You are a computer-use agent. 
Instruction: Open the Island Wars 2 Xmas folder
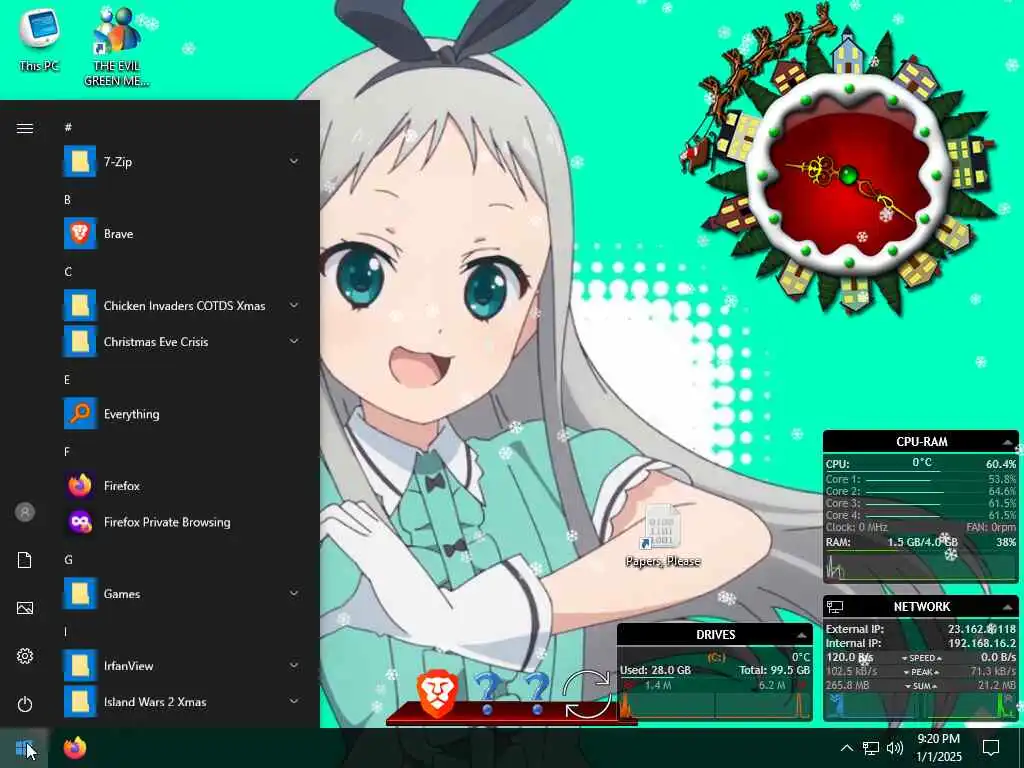[183, 701]
